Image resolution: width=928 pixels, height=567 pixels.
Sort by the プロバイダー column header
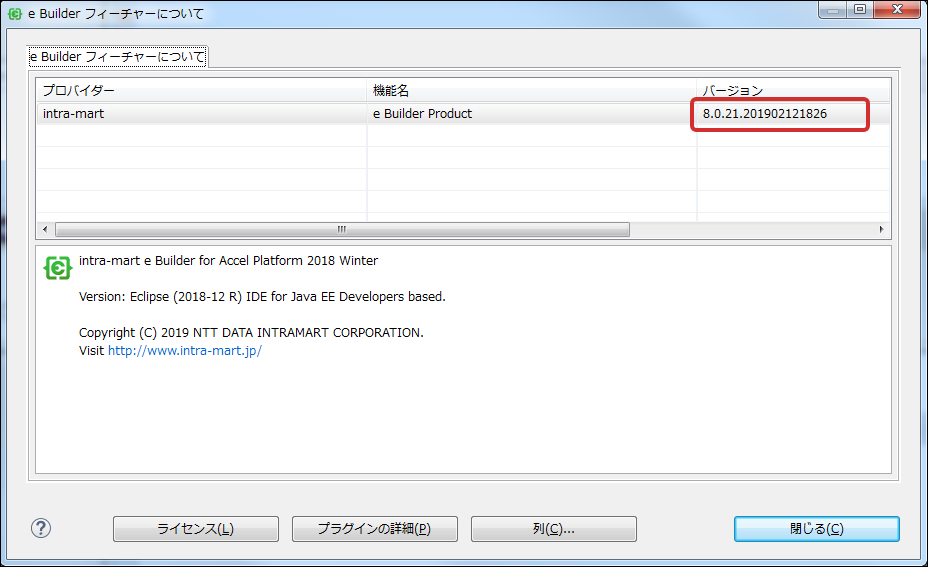pyautogui.click(x=201, y=91)
